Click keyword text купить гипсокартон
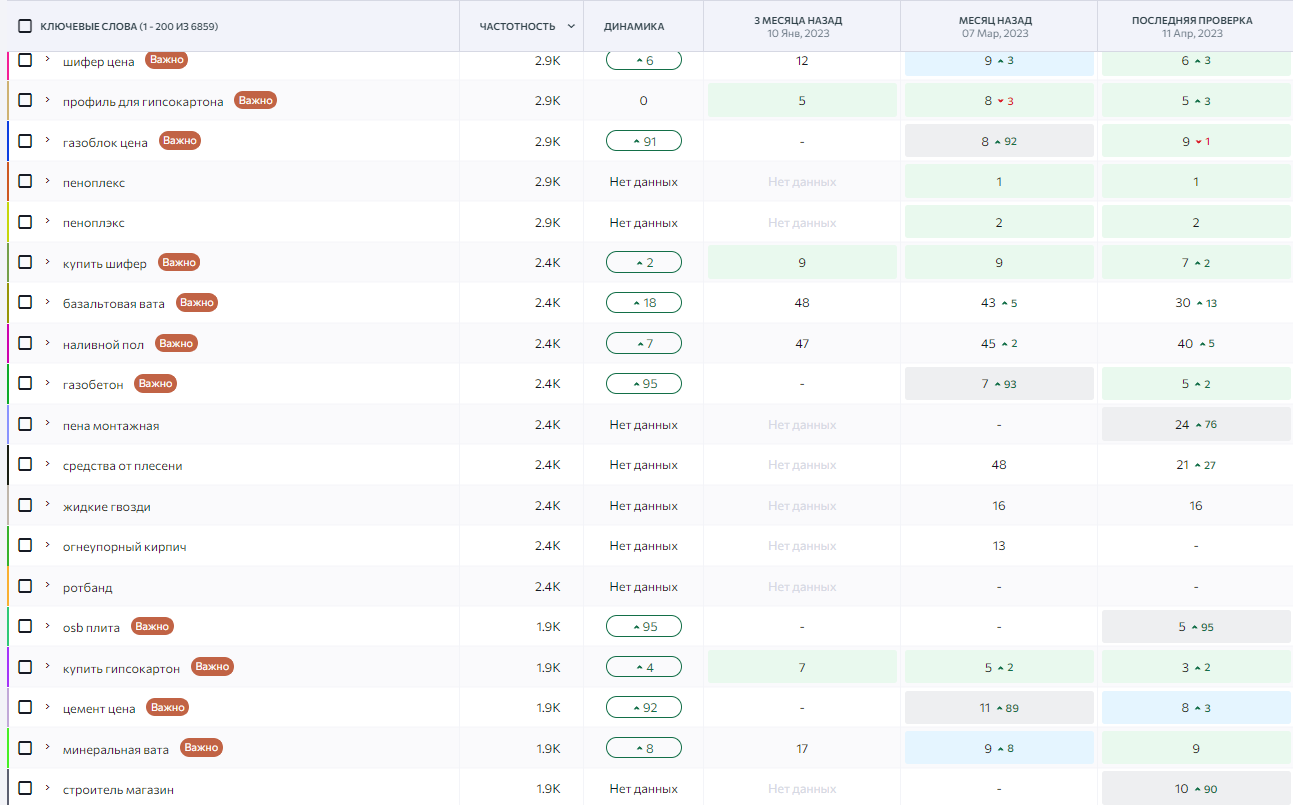This screenshot has height=805, width=1293. (122, 668)
